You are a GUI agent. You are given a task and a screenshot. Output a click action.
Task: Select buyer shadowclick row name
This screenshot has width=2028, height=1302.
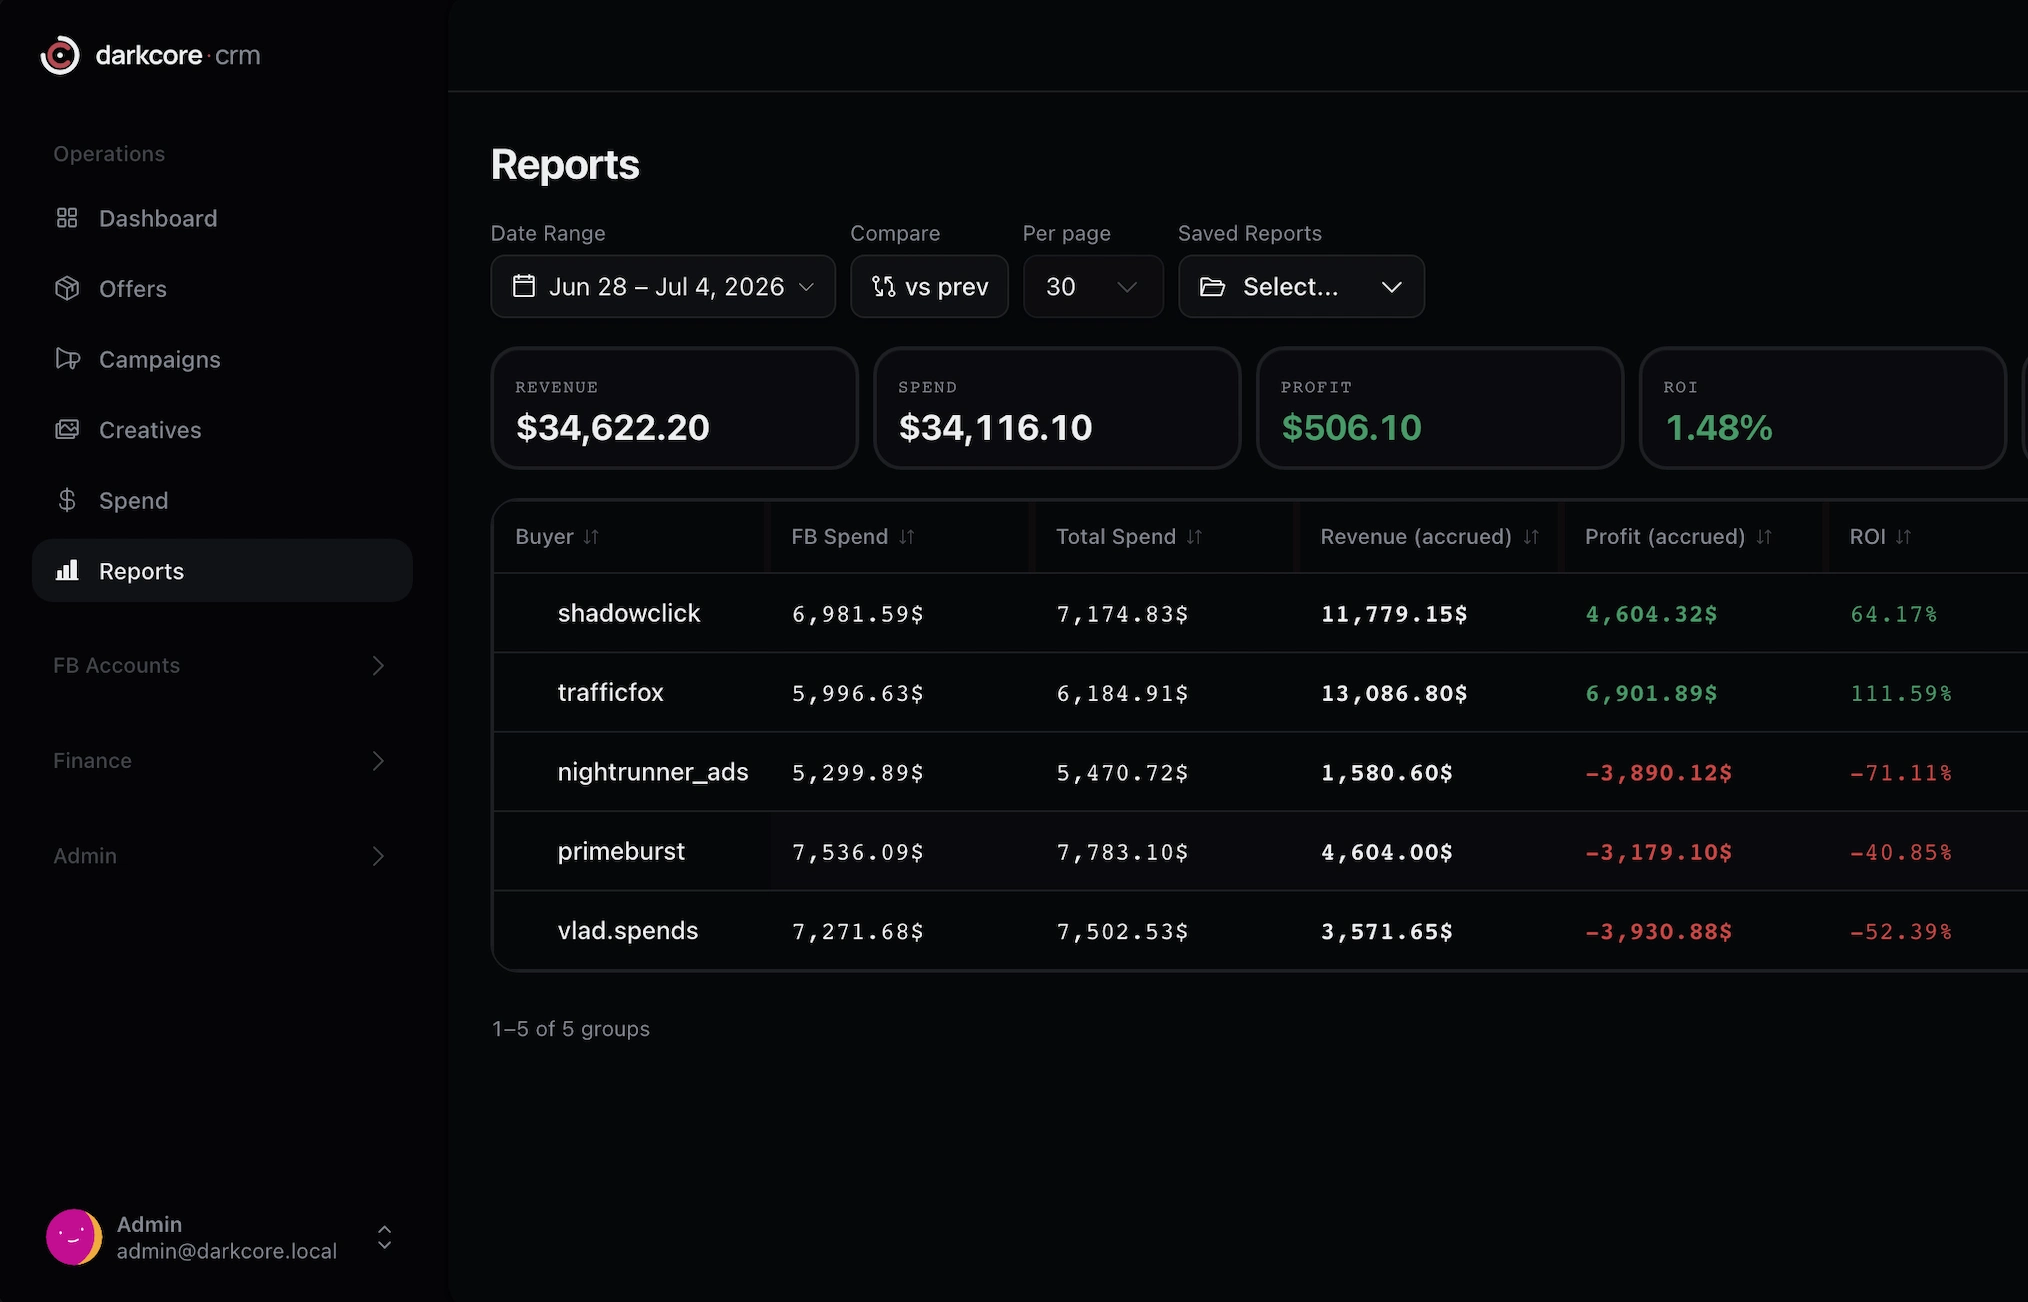(x=628, y=613)
